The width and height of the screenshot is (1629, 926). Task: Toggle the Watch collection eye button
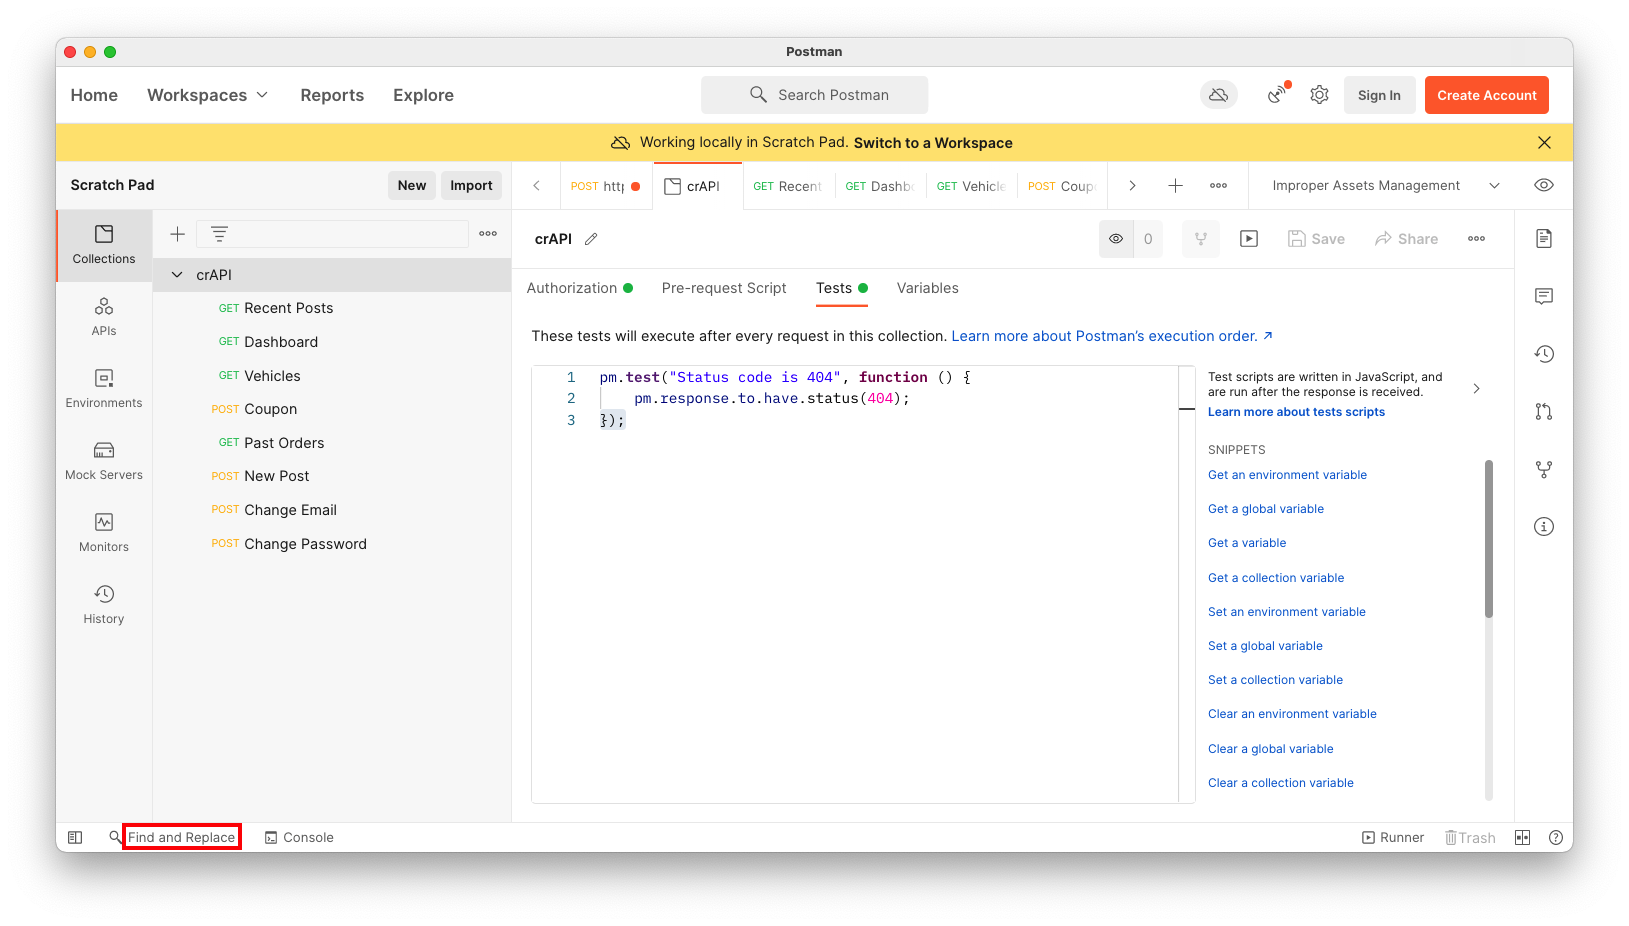1116,239
